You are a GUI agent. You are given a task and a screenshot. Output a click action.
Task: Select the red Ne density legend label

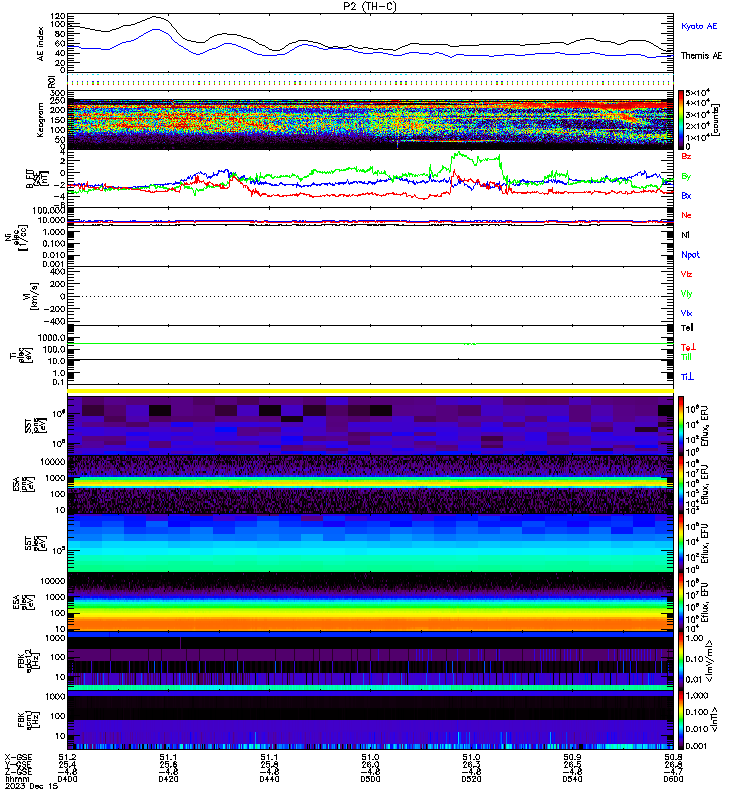pos(686,215)
